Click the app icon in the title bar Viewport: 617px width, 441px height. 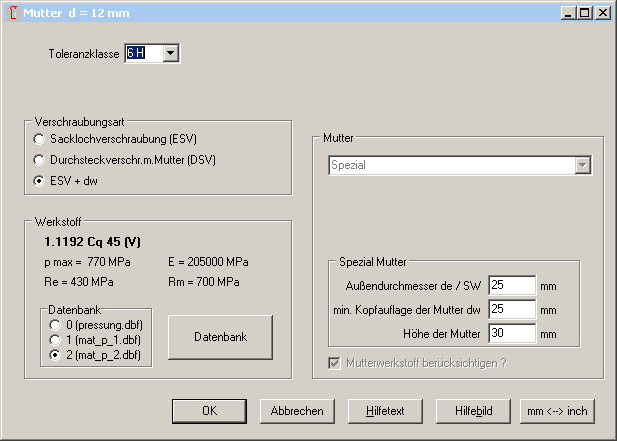[11, 13]
